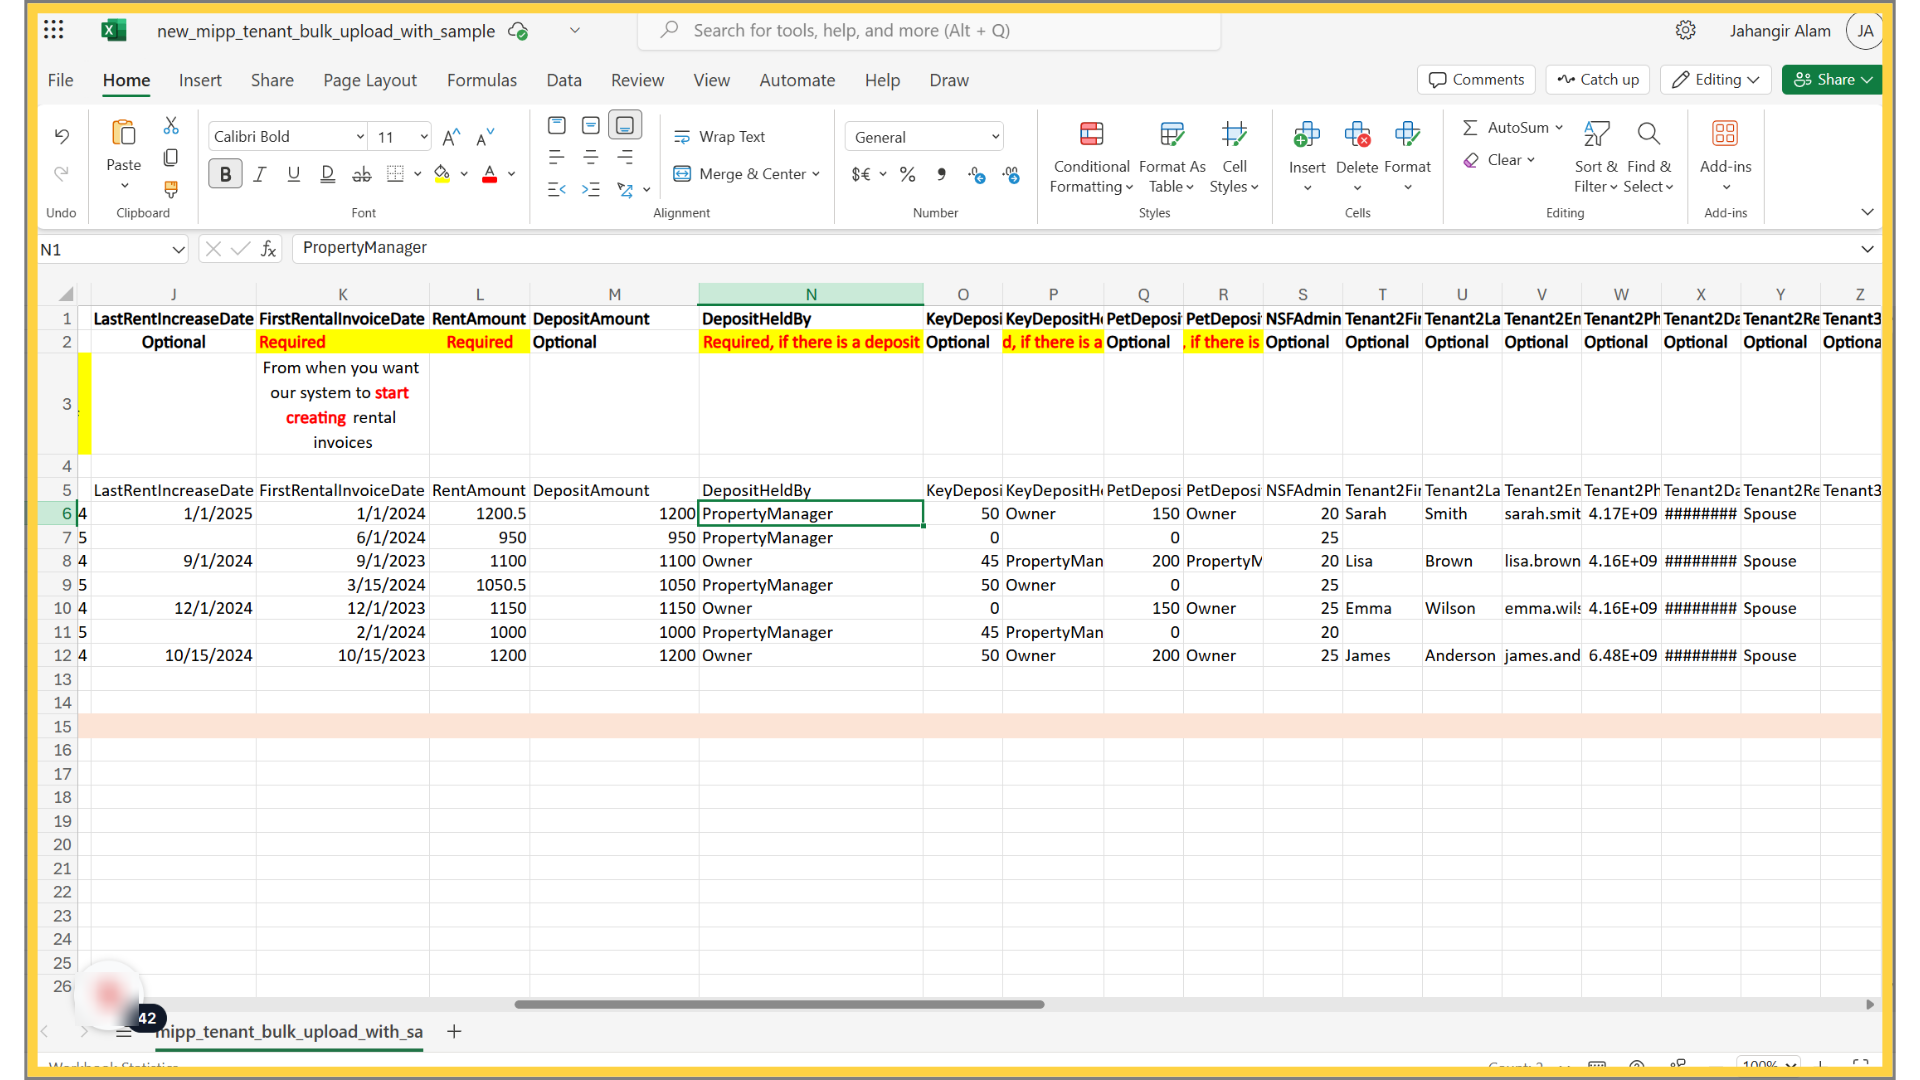1920x1080 pixels.
Task: Click the Center horizontally icon
Action: (x=591, y=157)
